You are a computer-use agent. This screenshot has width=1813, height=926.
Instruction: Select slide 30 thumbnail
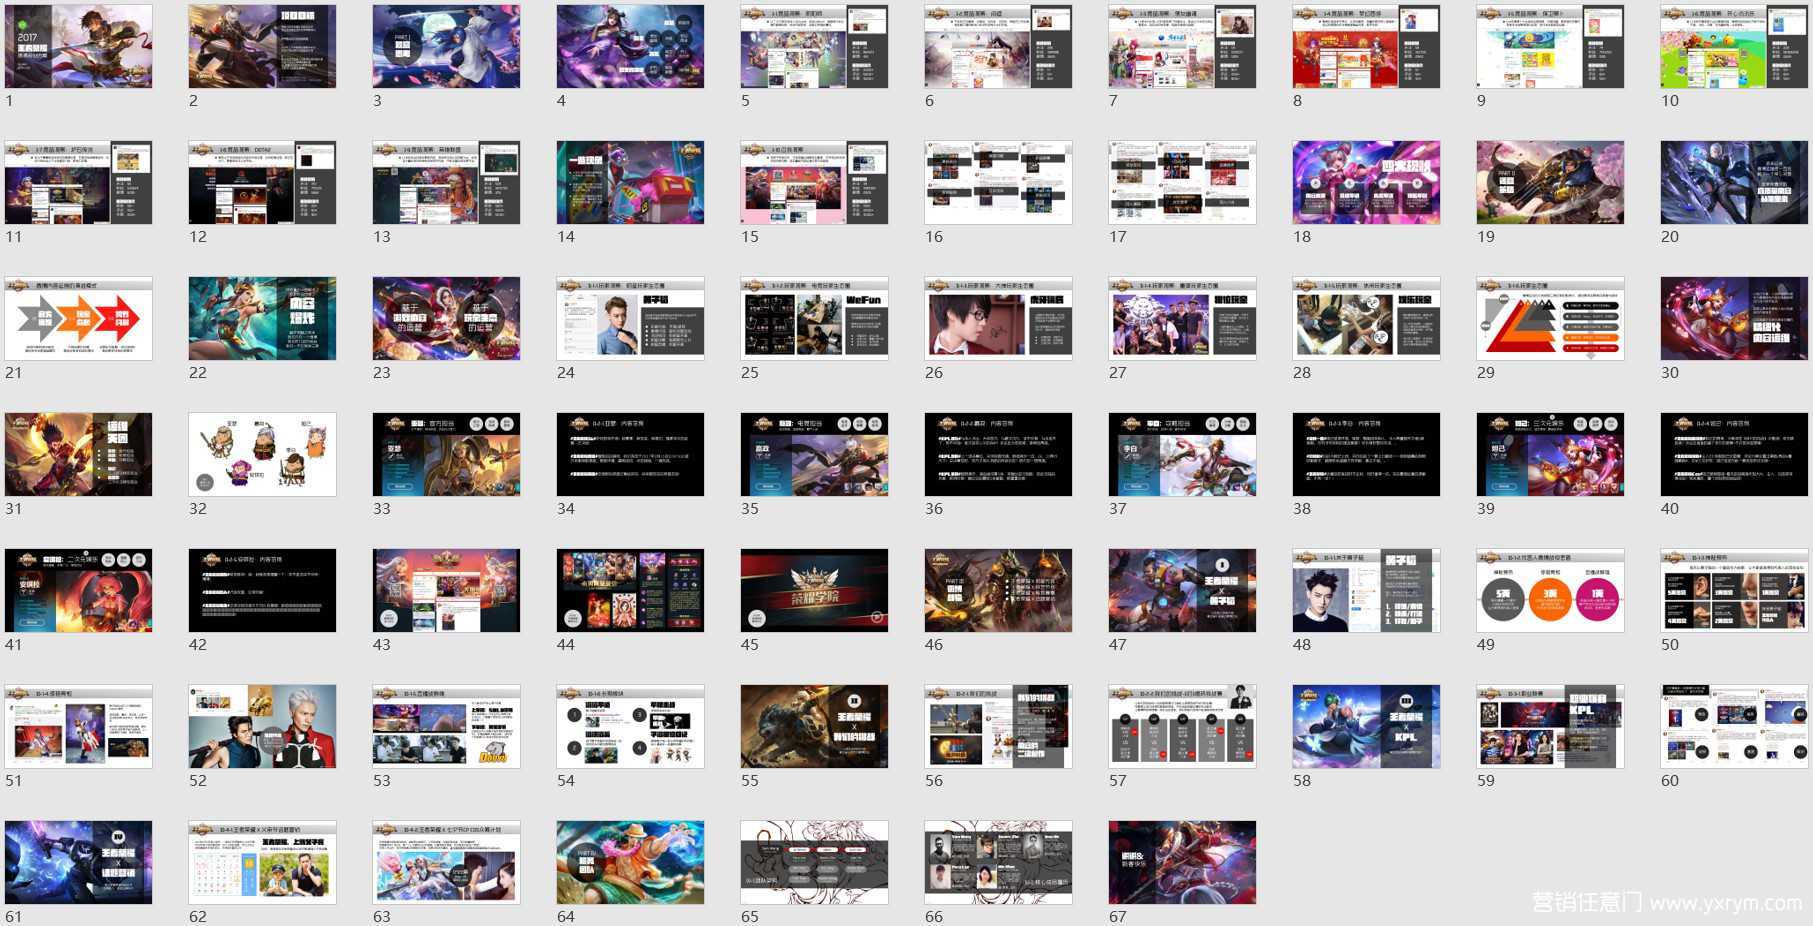click(x=1734, y=318)
